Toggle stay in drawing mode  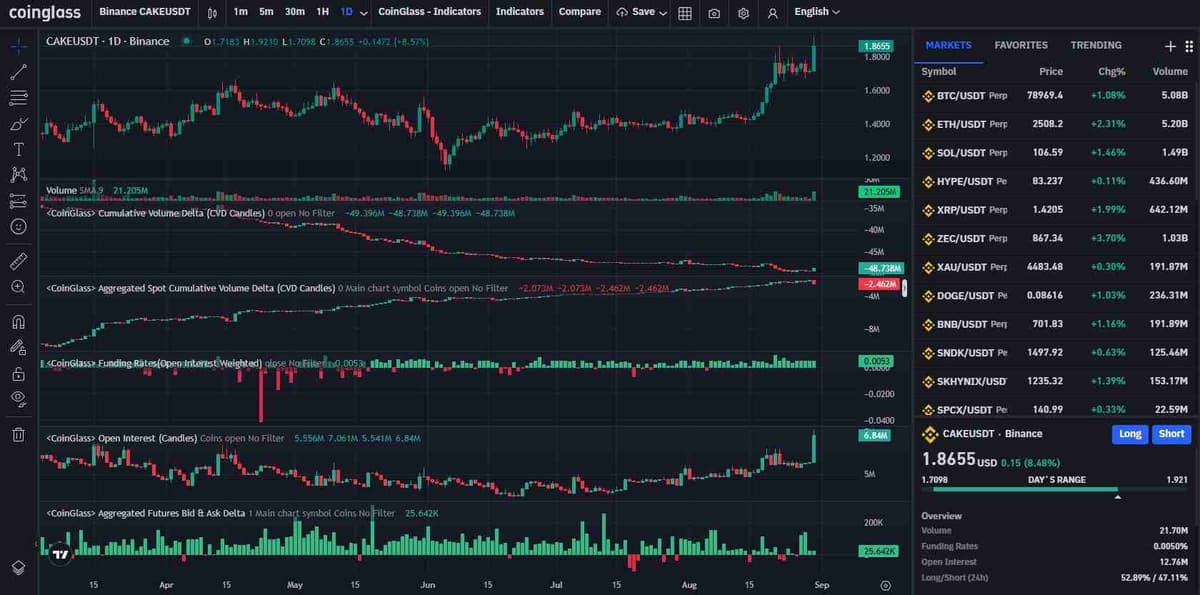click(x=18, y=348)
